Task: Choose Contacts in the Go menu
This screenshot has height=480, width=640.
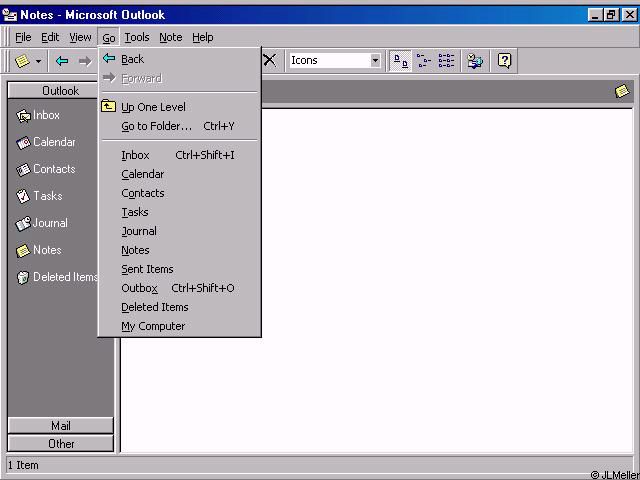Action: tap(179, 193)
